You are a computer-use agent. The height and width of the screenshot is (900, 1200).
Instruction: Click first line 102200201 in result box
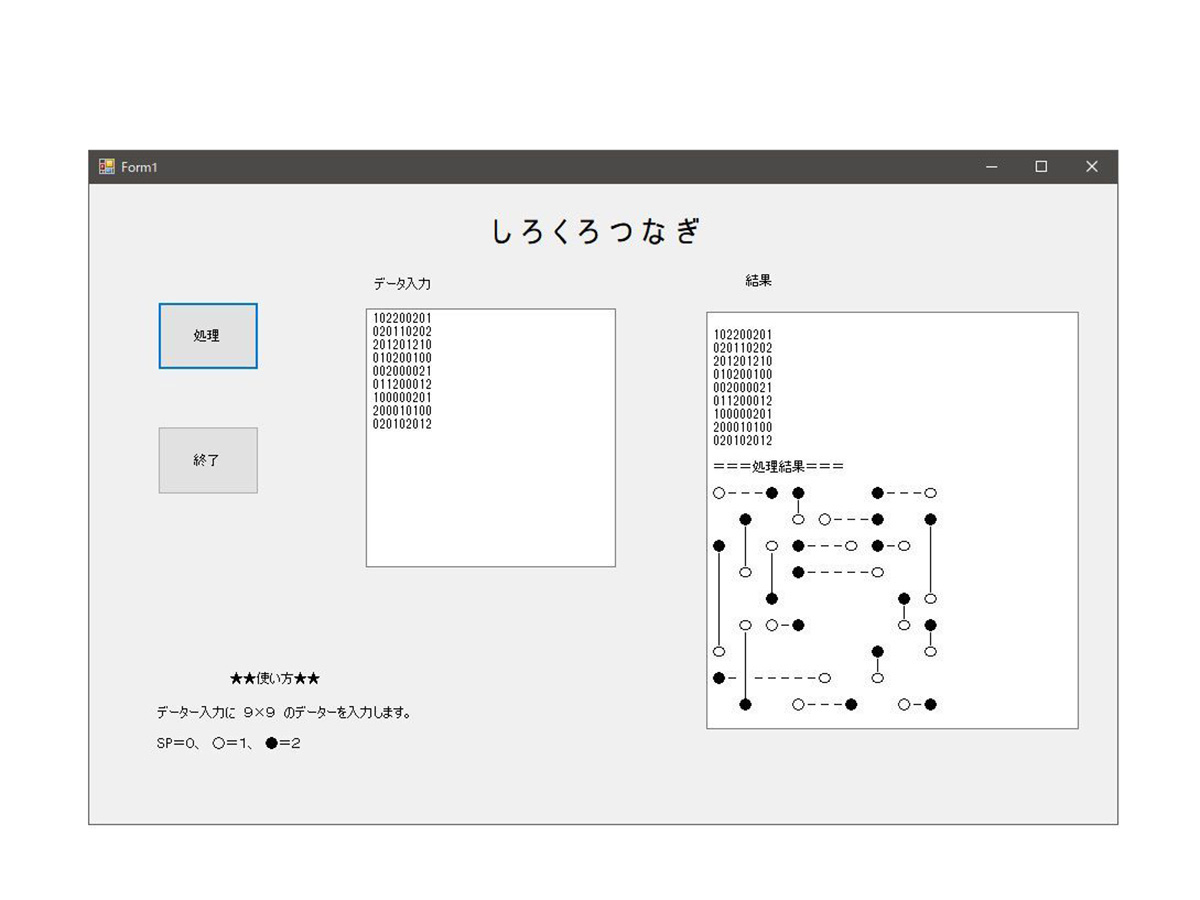[x=742, y=335]
